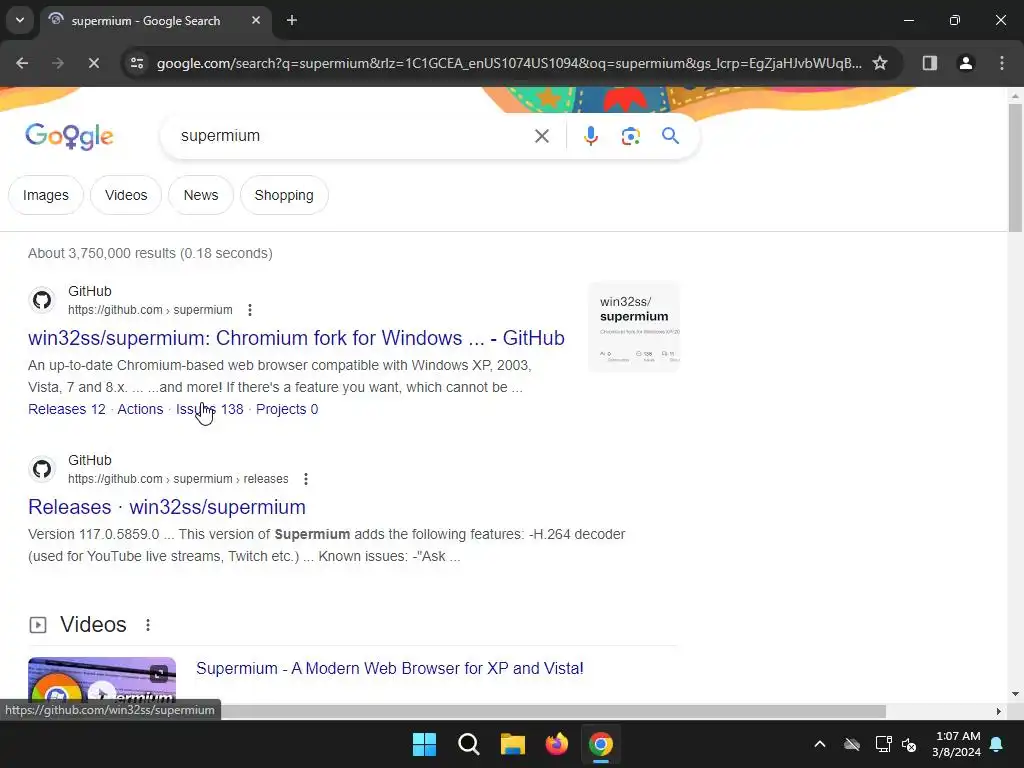Image resolution: width=1024 pixels, height=768 pixels.
Task: Click About 3,750,000 results text
Action: (x=150, y=253)
